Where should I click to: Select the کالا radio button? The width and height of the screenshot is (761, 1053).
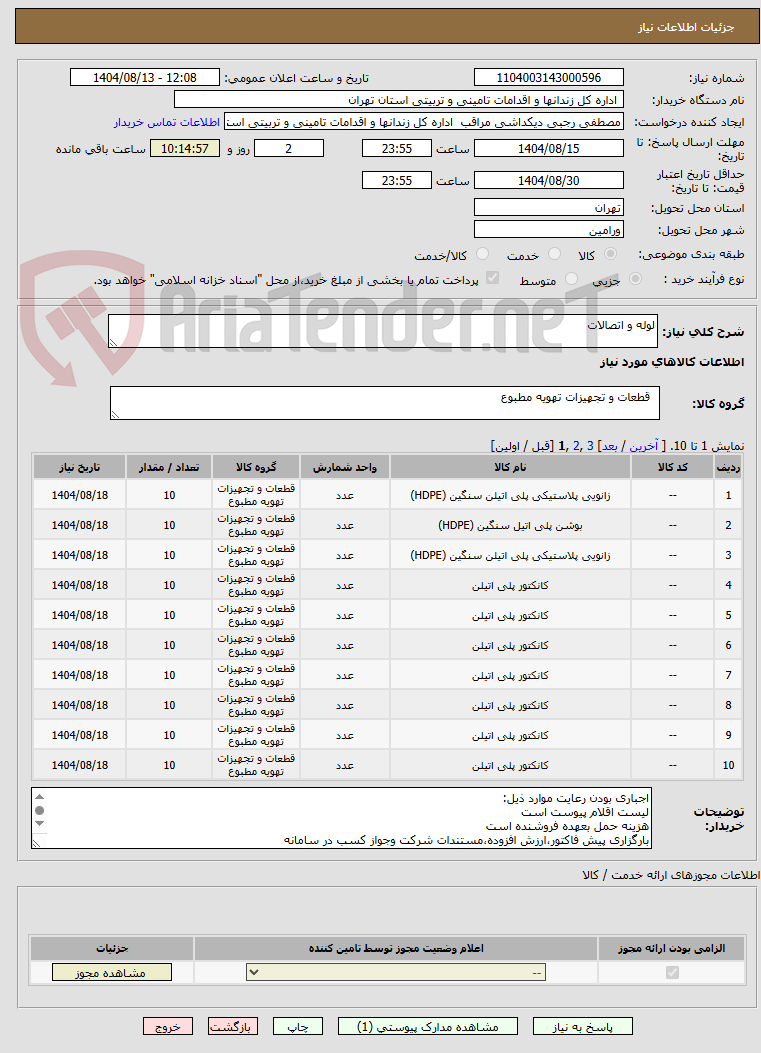click(x=611, y=254)
